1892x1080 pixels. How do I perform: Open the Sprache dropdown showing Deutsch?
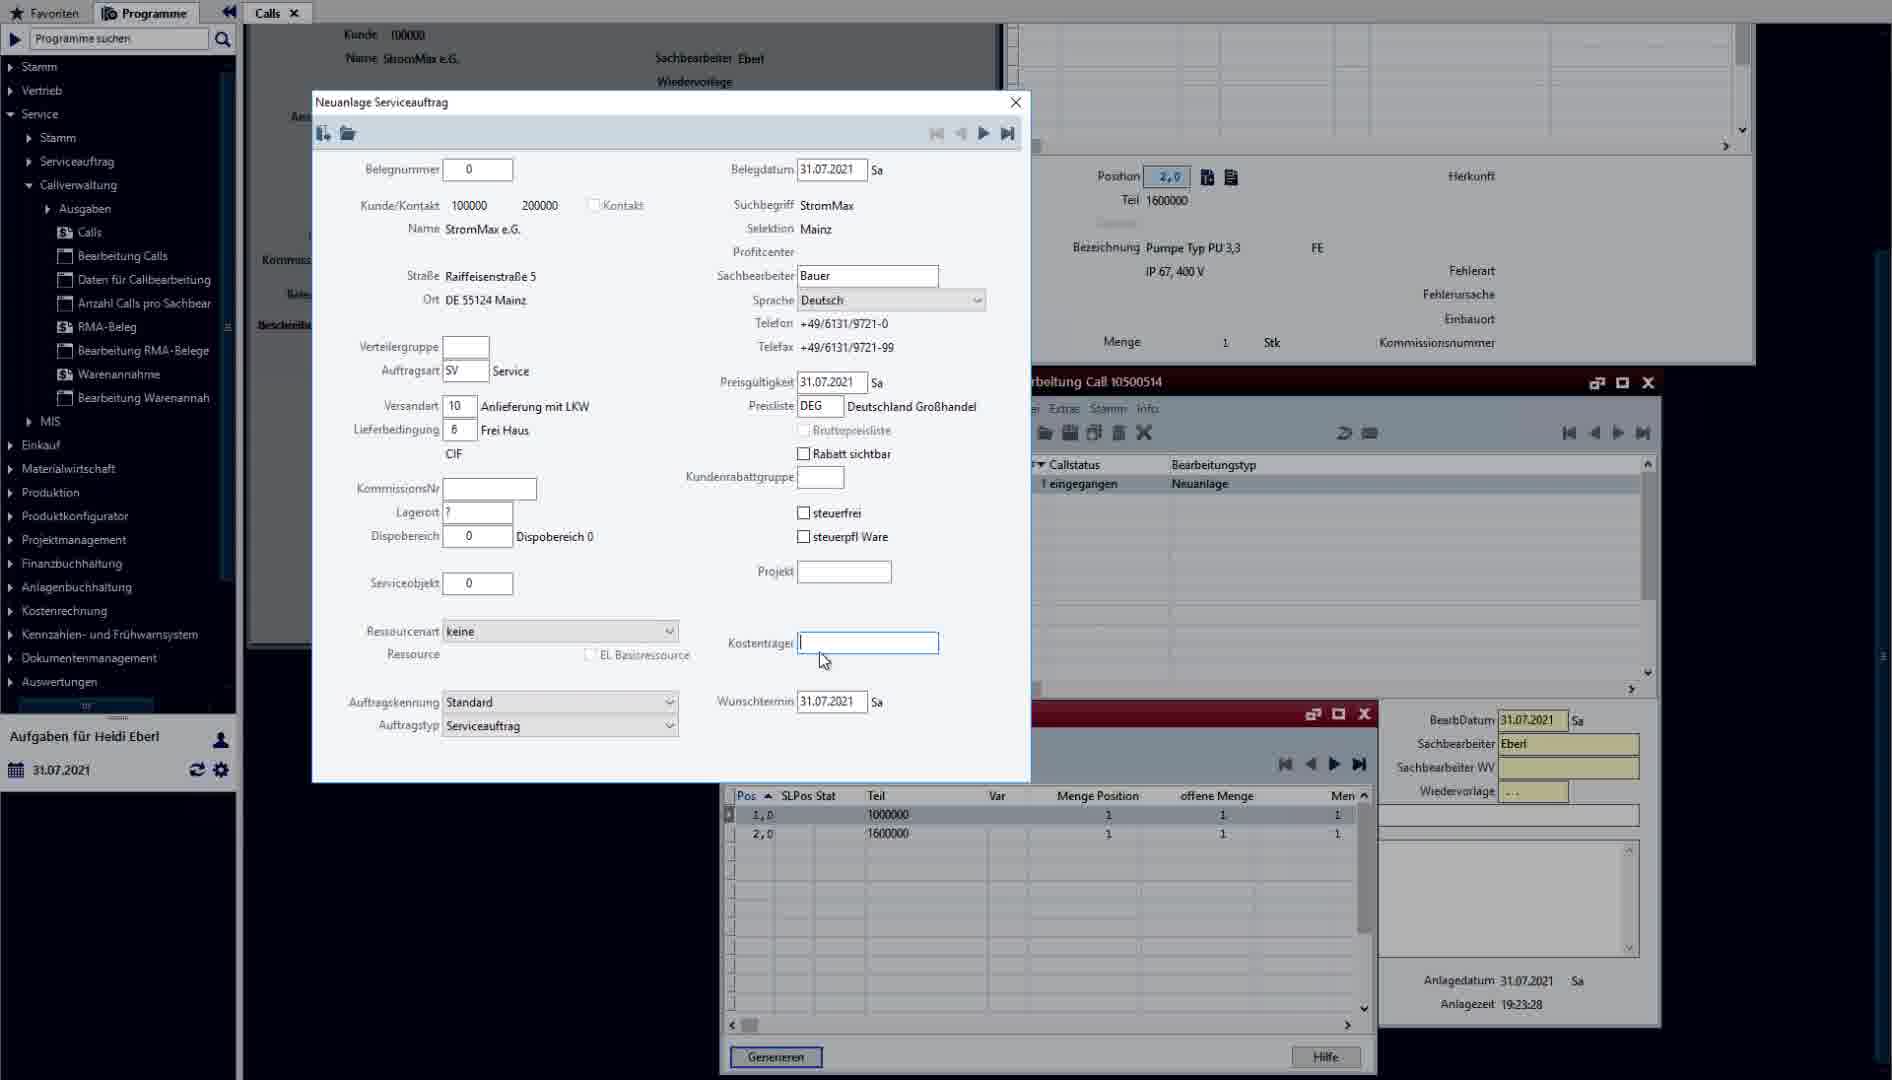tap(891, 300)
